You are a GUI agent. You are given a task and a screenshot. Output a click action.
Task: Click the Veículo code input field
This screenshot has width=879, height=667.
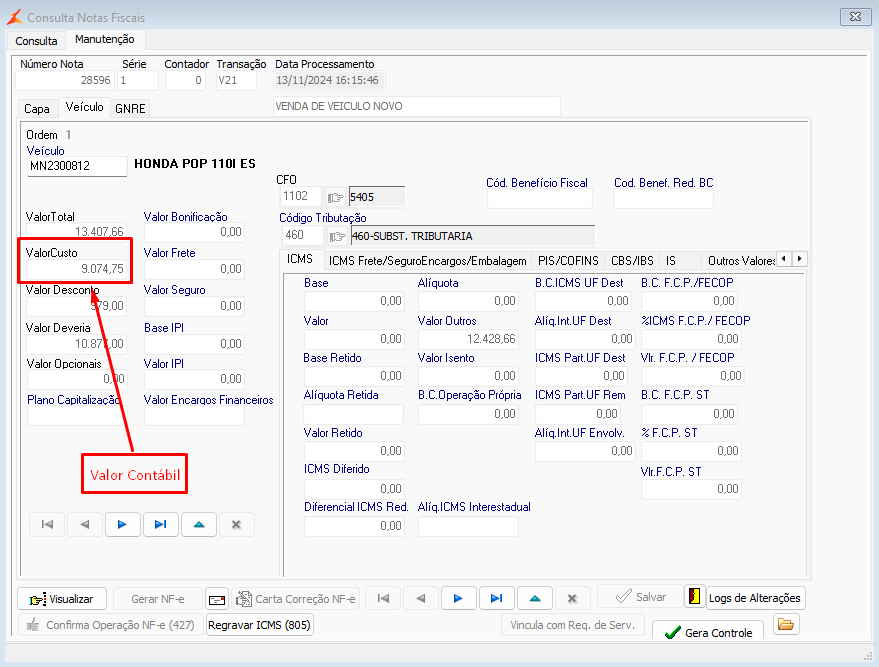click(x=77, y=166)
